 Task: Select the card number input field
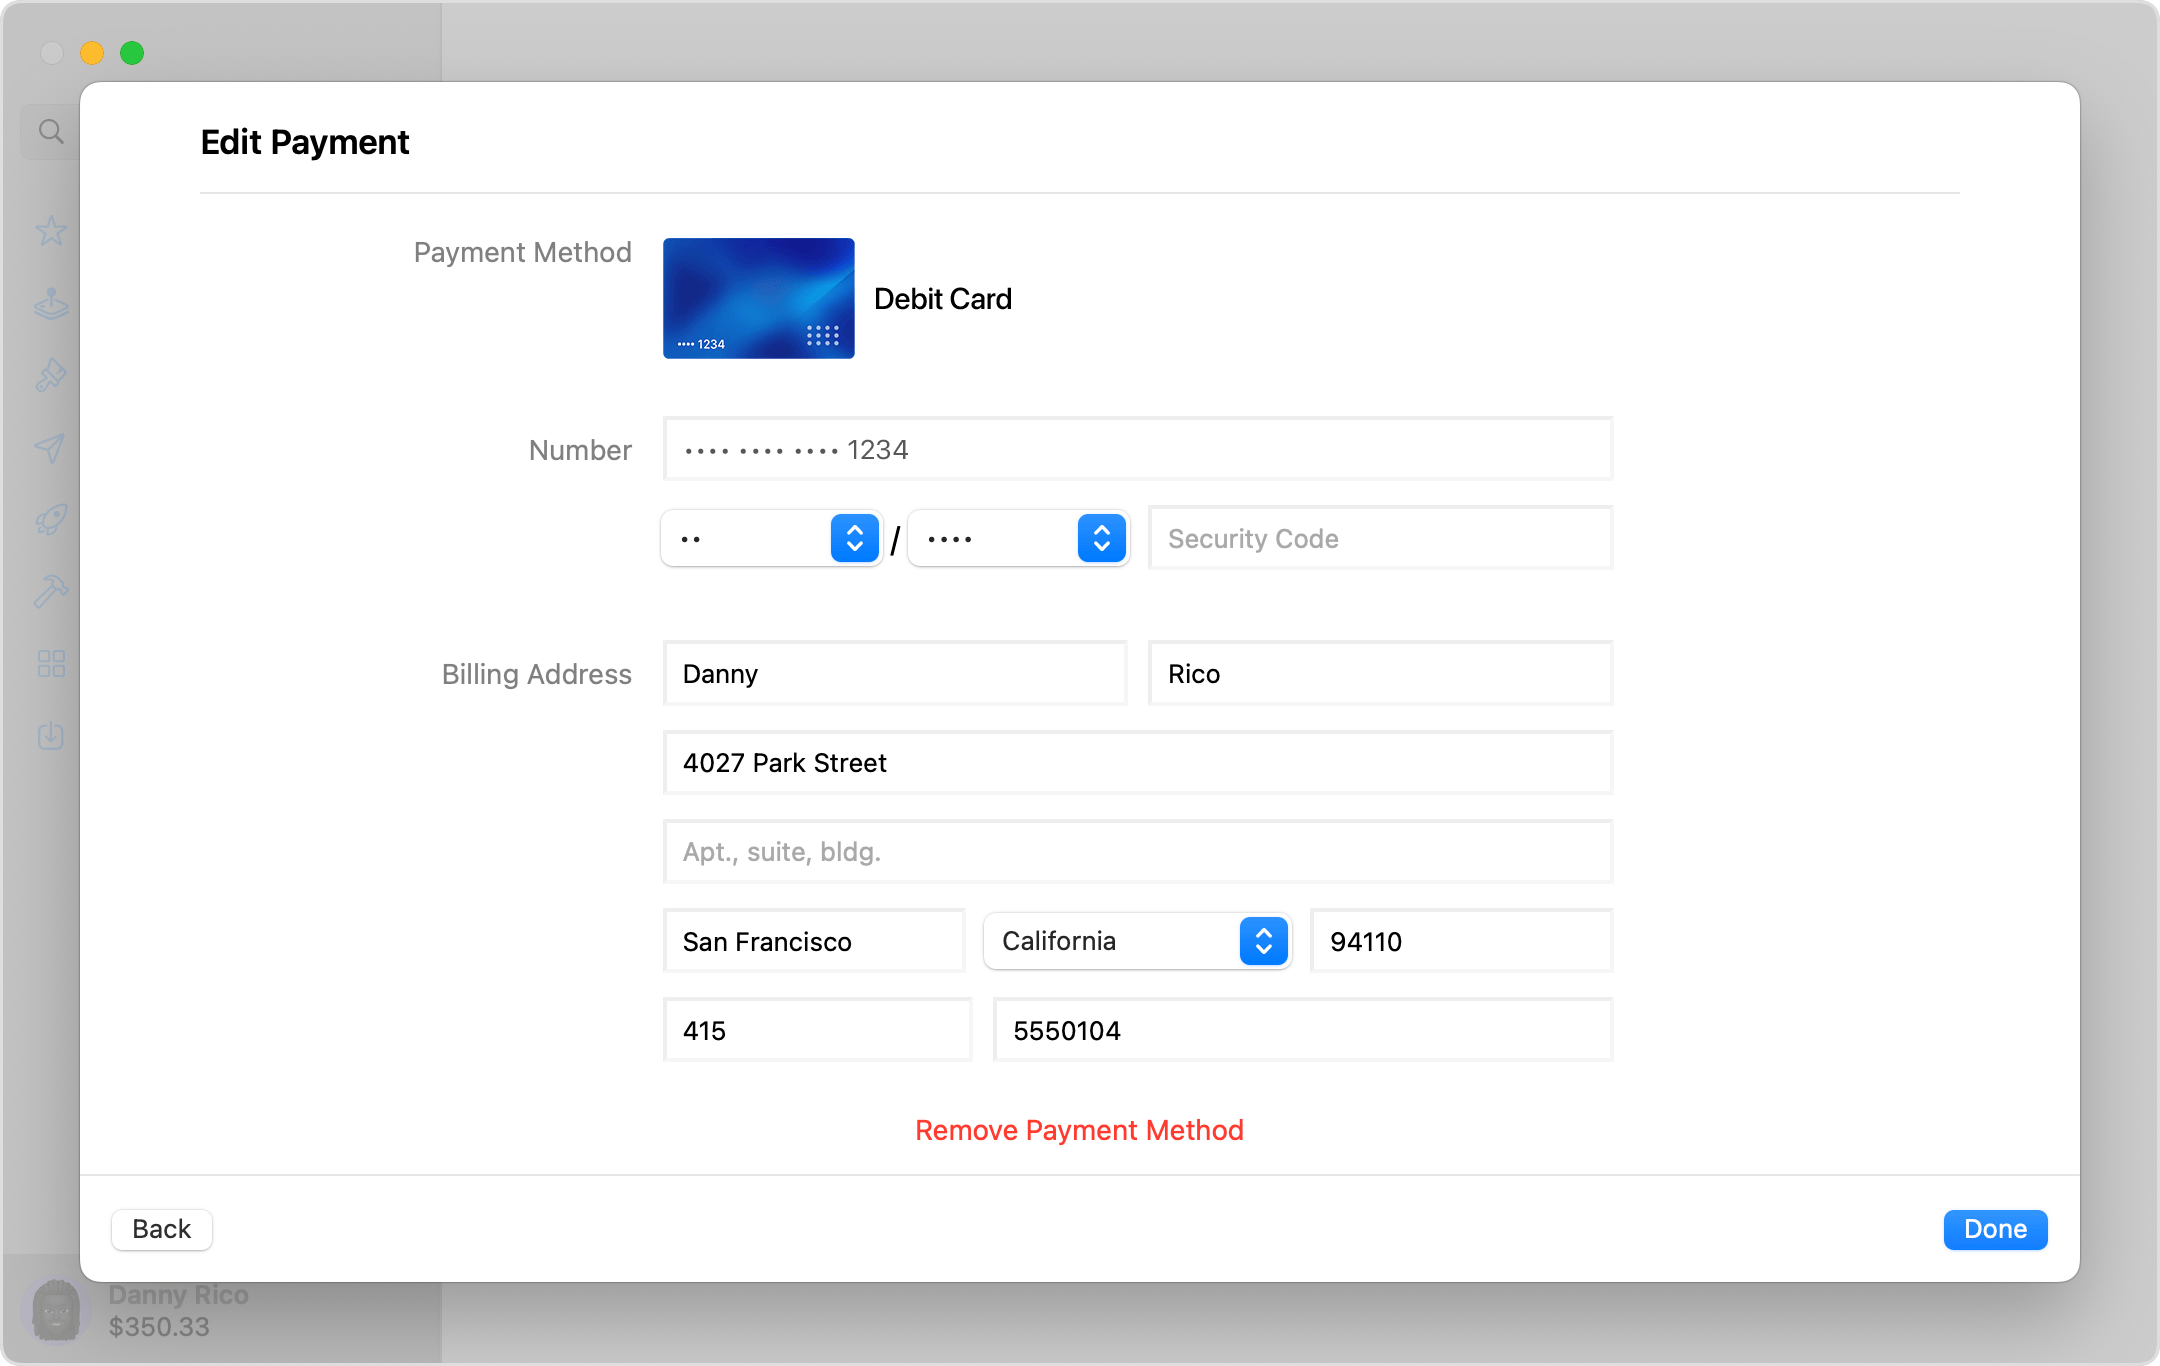point(1137,450)
